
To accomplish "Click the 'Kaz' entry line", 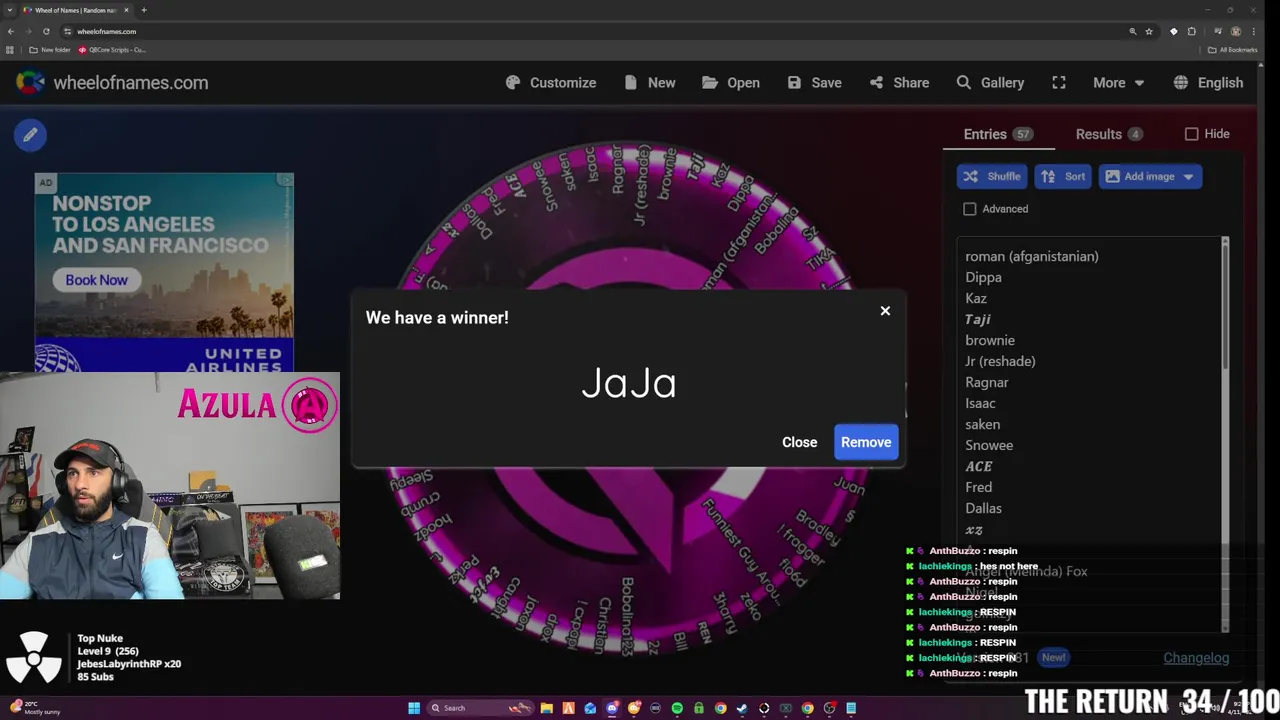I will click(x=976, y=299).
